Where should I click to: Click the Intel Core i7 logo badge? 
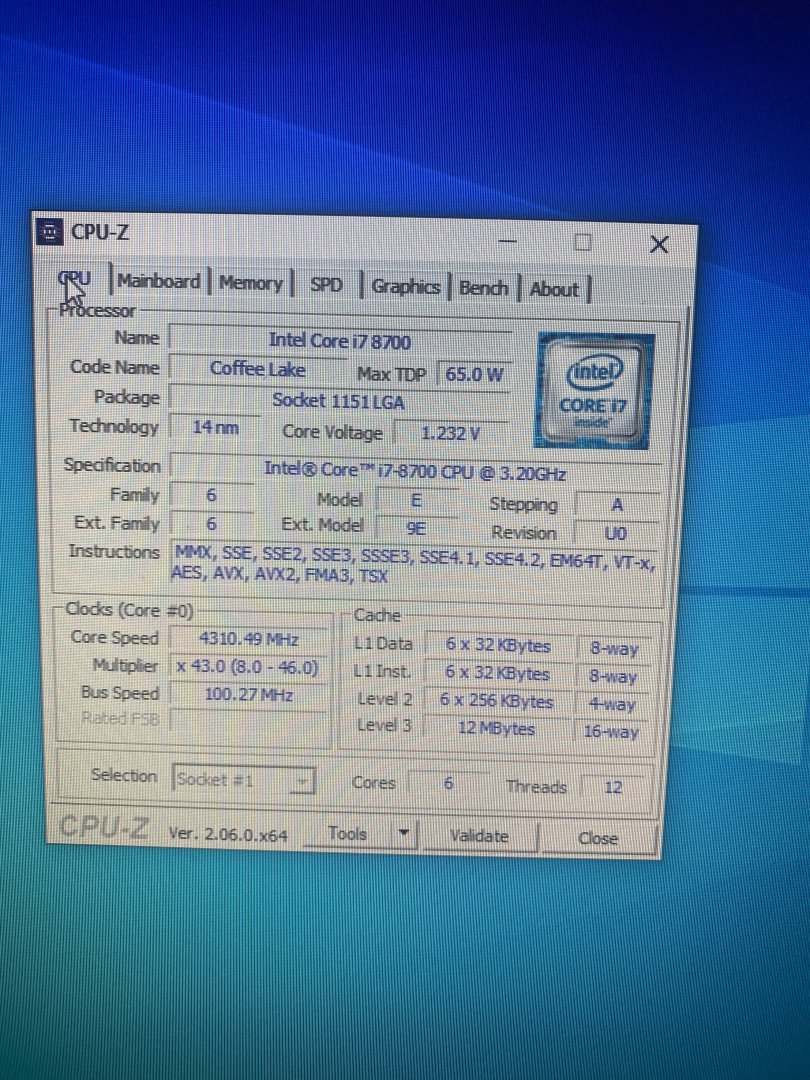click(x=594, y=391)
